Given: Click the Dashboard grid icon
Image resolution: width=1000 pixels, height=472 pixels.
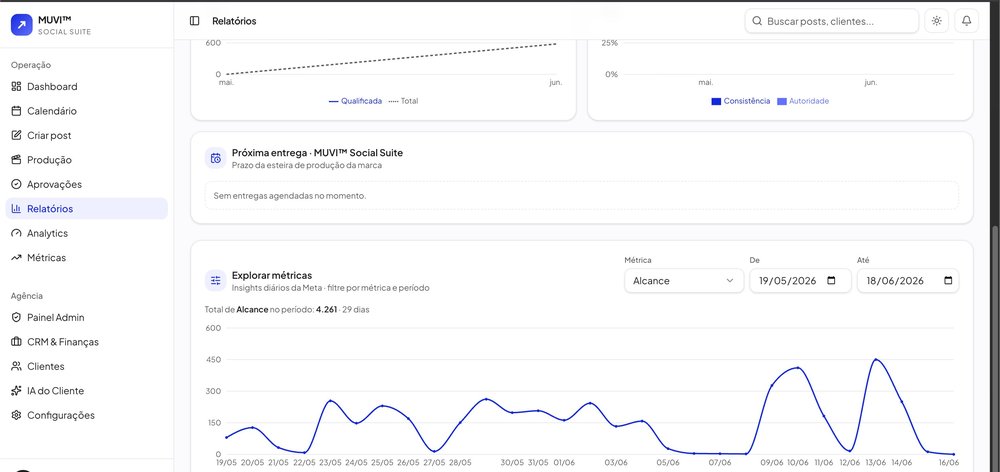Looking at the screenshot, I should (17, 87).
